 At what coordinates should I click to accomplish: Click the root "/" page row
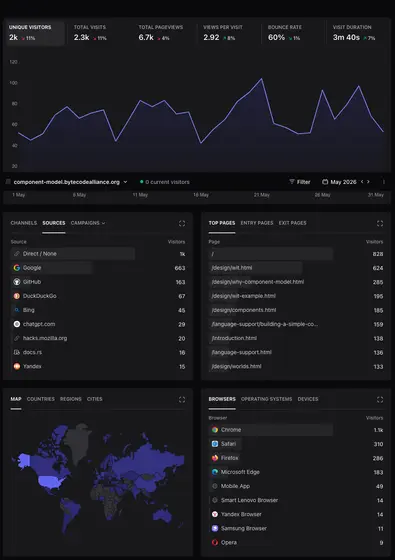pyautogui.click(x=296, y=254)
